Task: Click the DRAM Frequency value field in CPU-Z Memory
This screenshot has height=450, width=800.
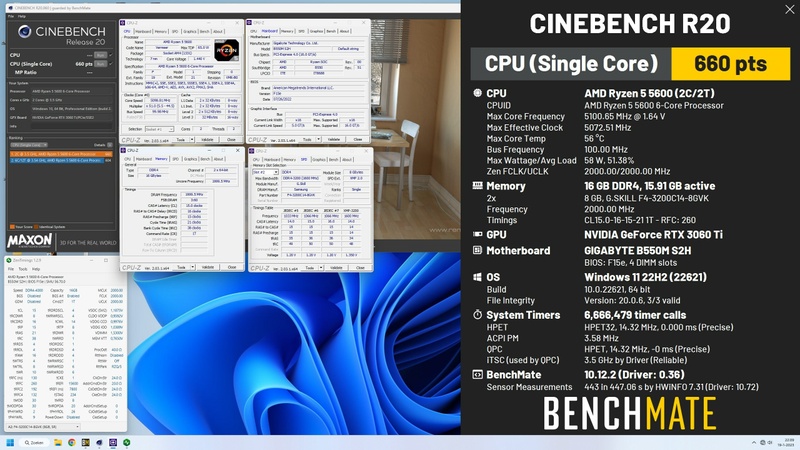Action: click(194, 194)
